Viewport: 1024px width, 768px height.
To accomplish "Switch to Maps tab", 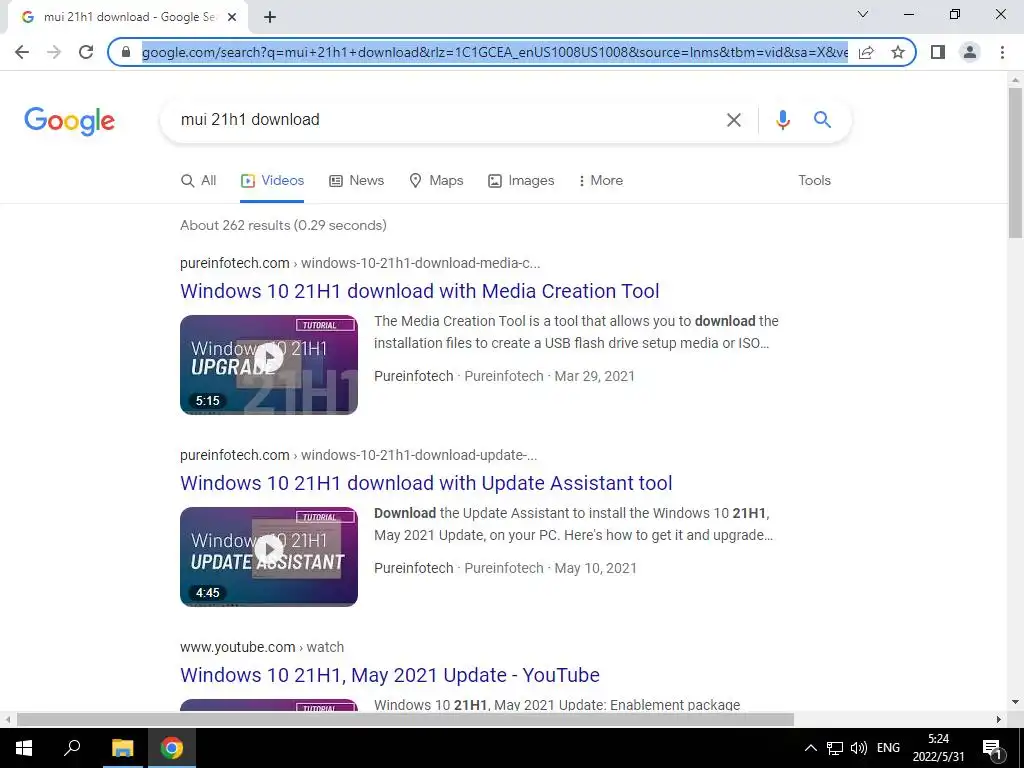I will pyautogui.click(x=436, y=181).
